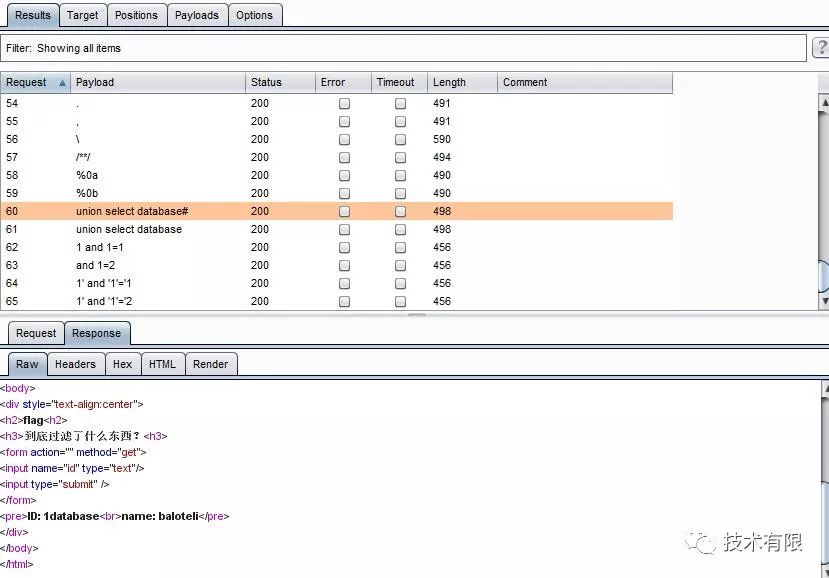Image resolution: width=829 pixels, height=578 pixels.
Task: Toggle Error checkbox for request 56
Action: click(x=344, y=140)
